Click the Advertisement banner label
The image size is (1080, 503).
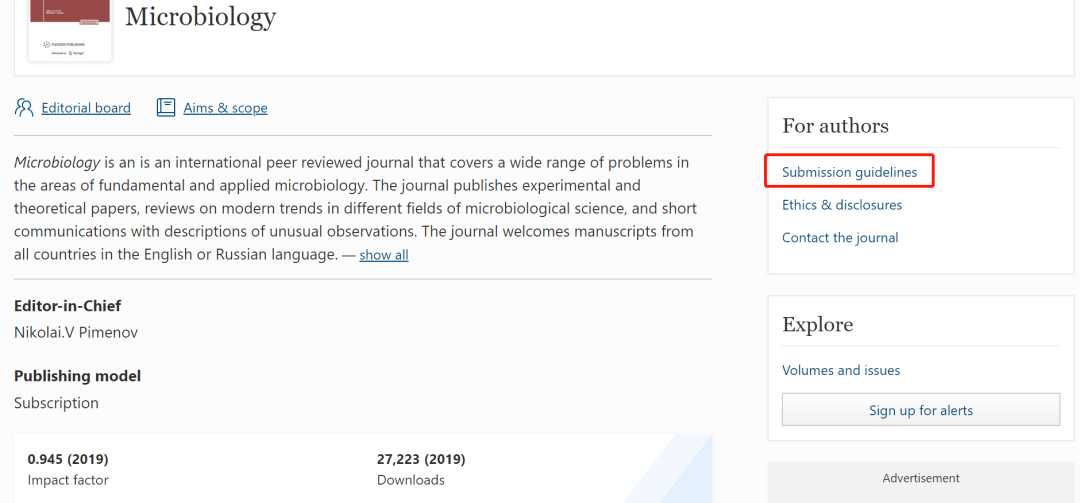coord(921,478)
